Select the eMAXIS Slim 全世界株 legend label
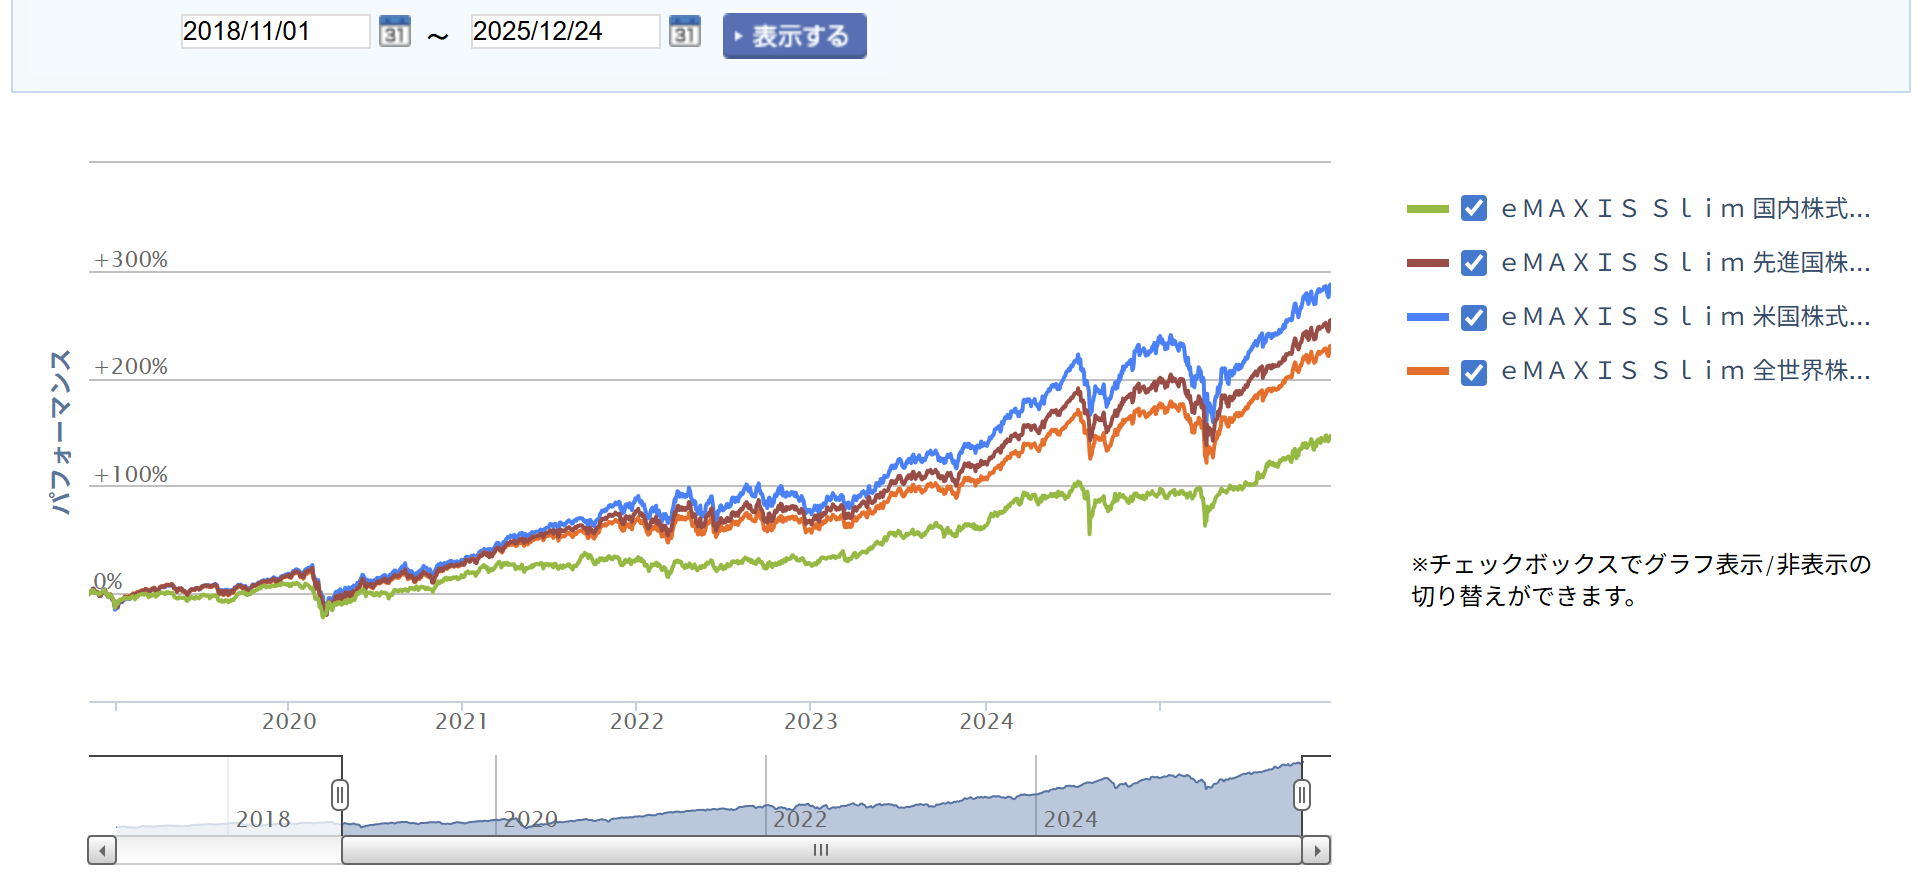 1685,371
